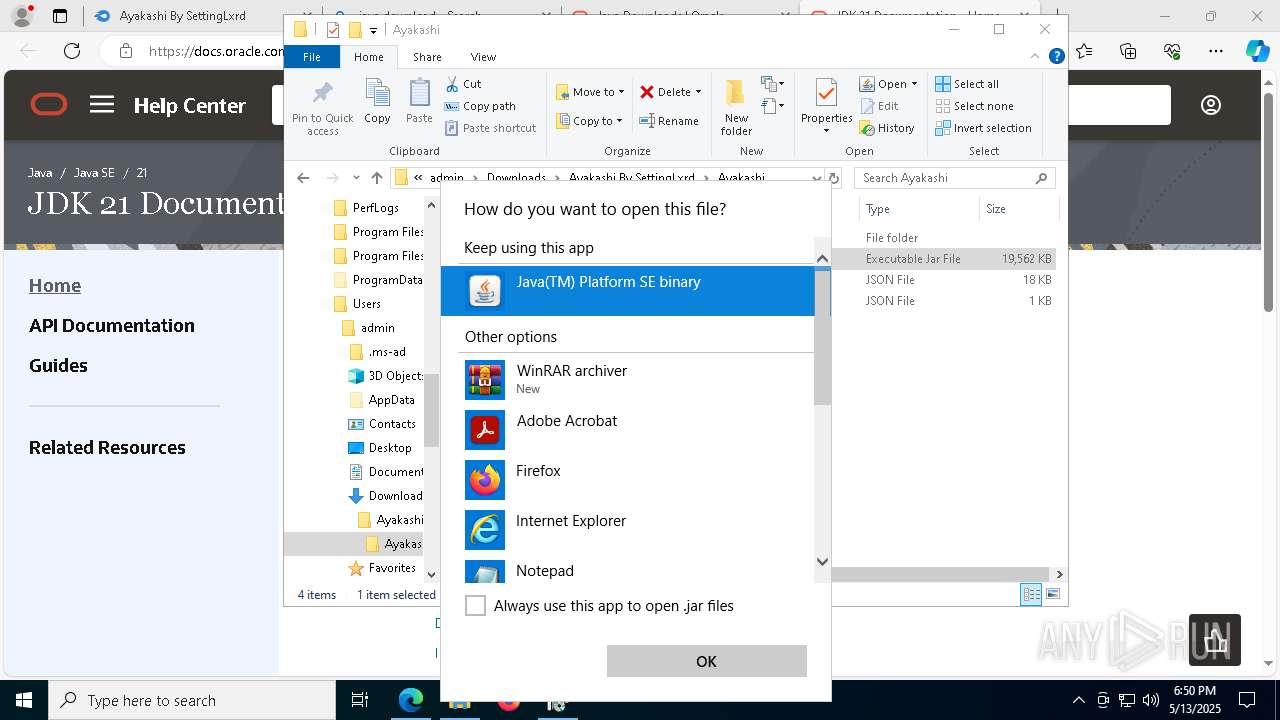Click Explorer file list horizontal scrollbar
Screen dimensions: 1280x720
(x=940, y=574)
